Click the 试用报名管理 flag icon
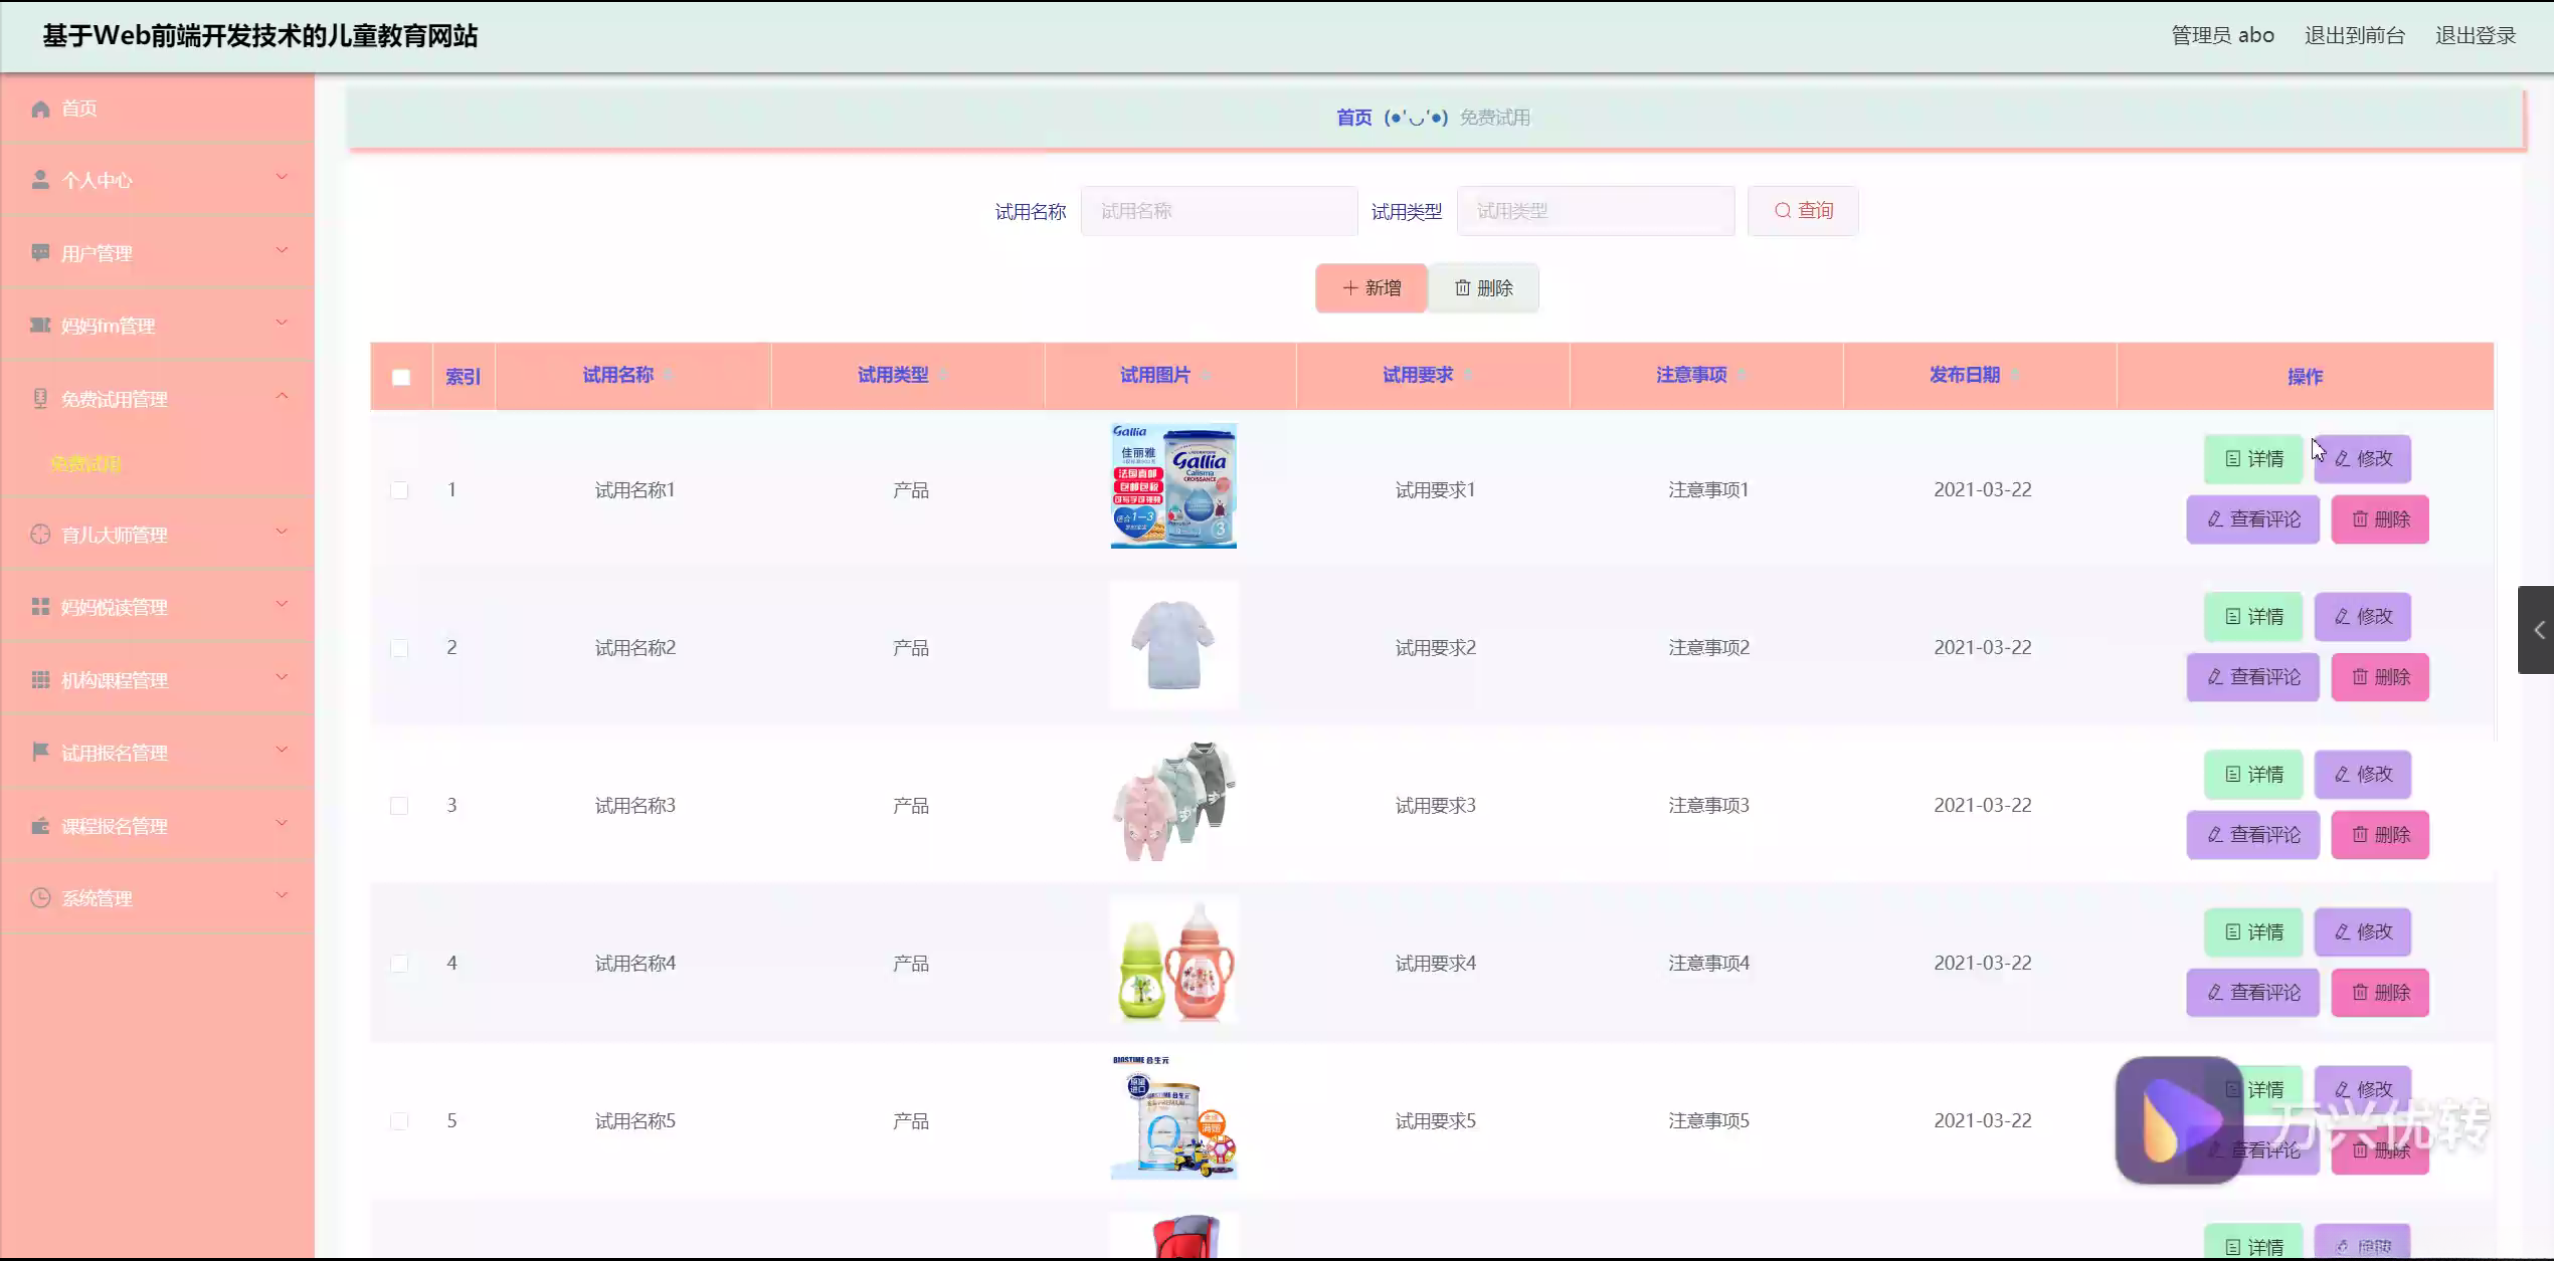 click(40, 751)
